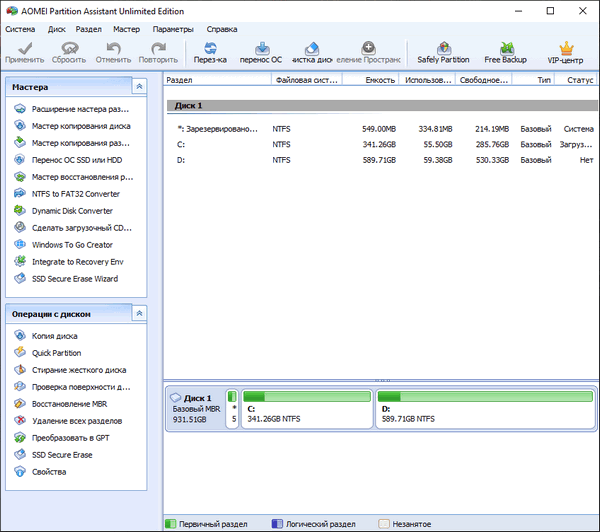Click the Применить (Apply) checkmark icon
Viewport: 600px width, 532px height.
click(23, 48)
